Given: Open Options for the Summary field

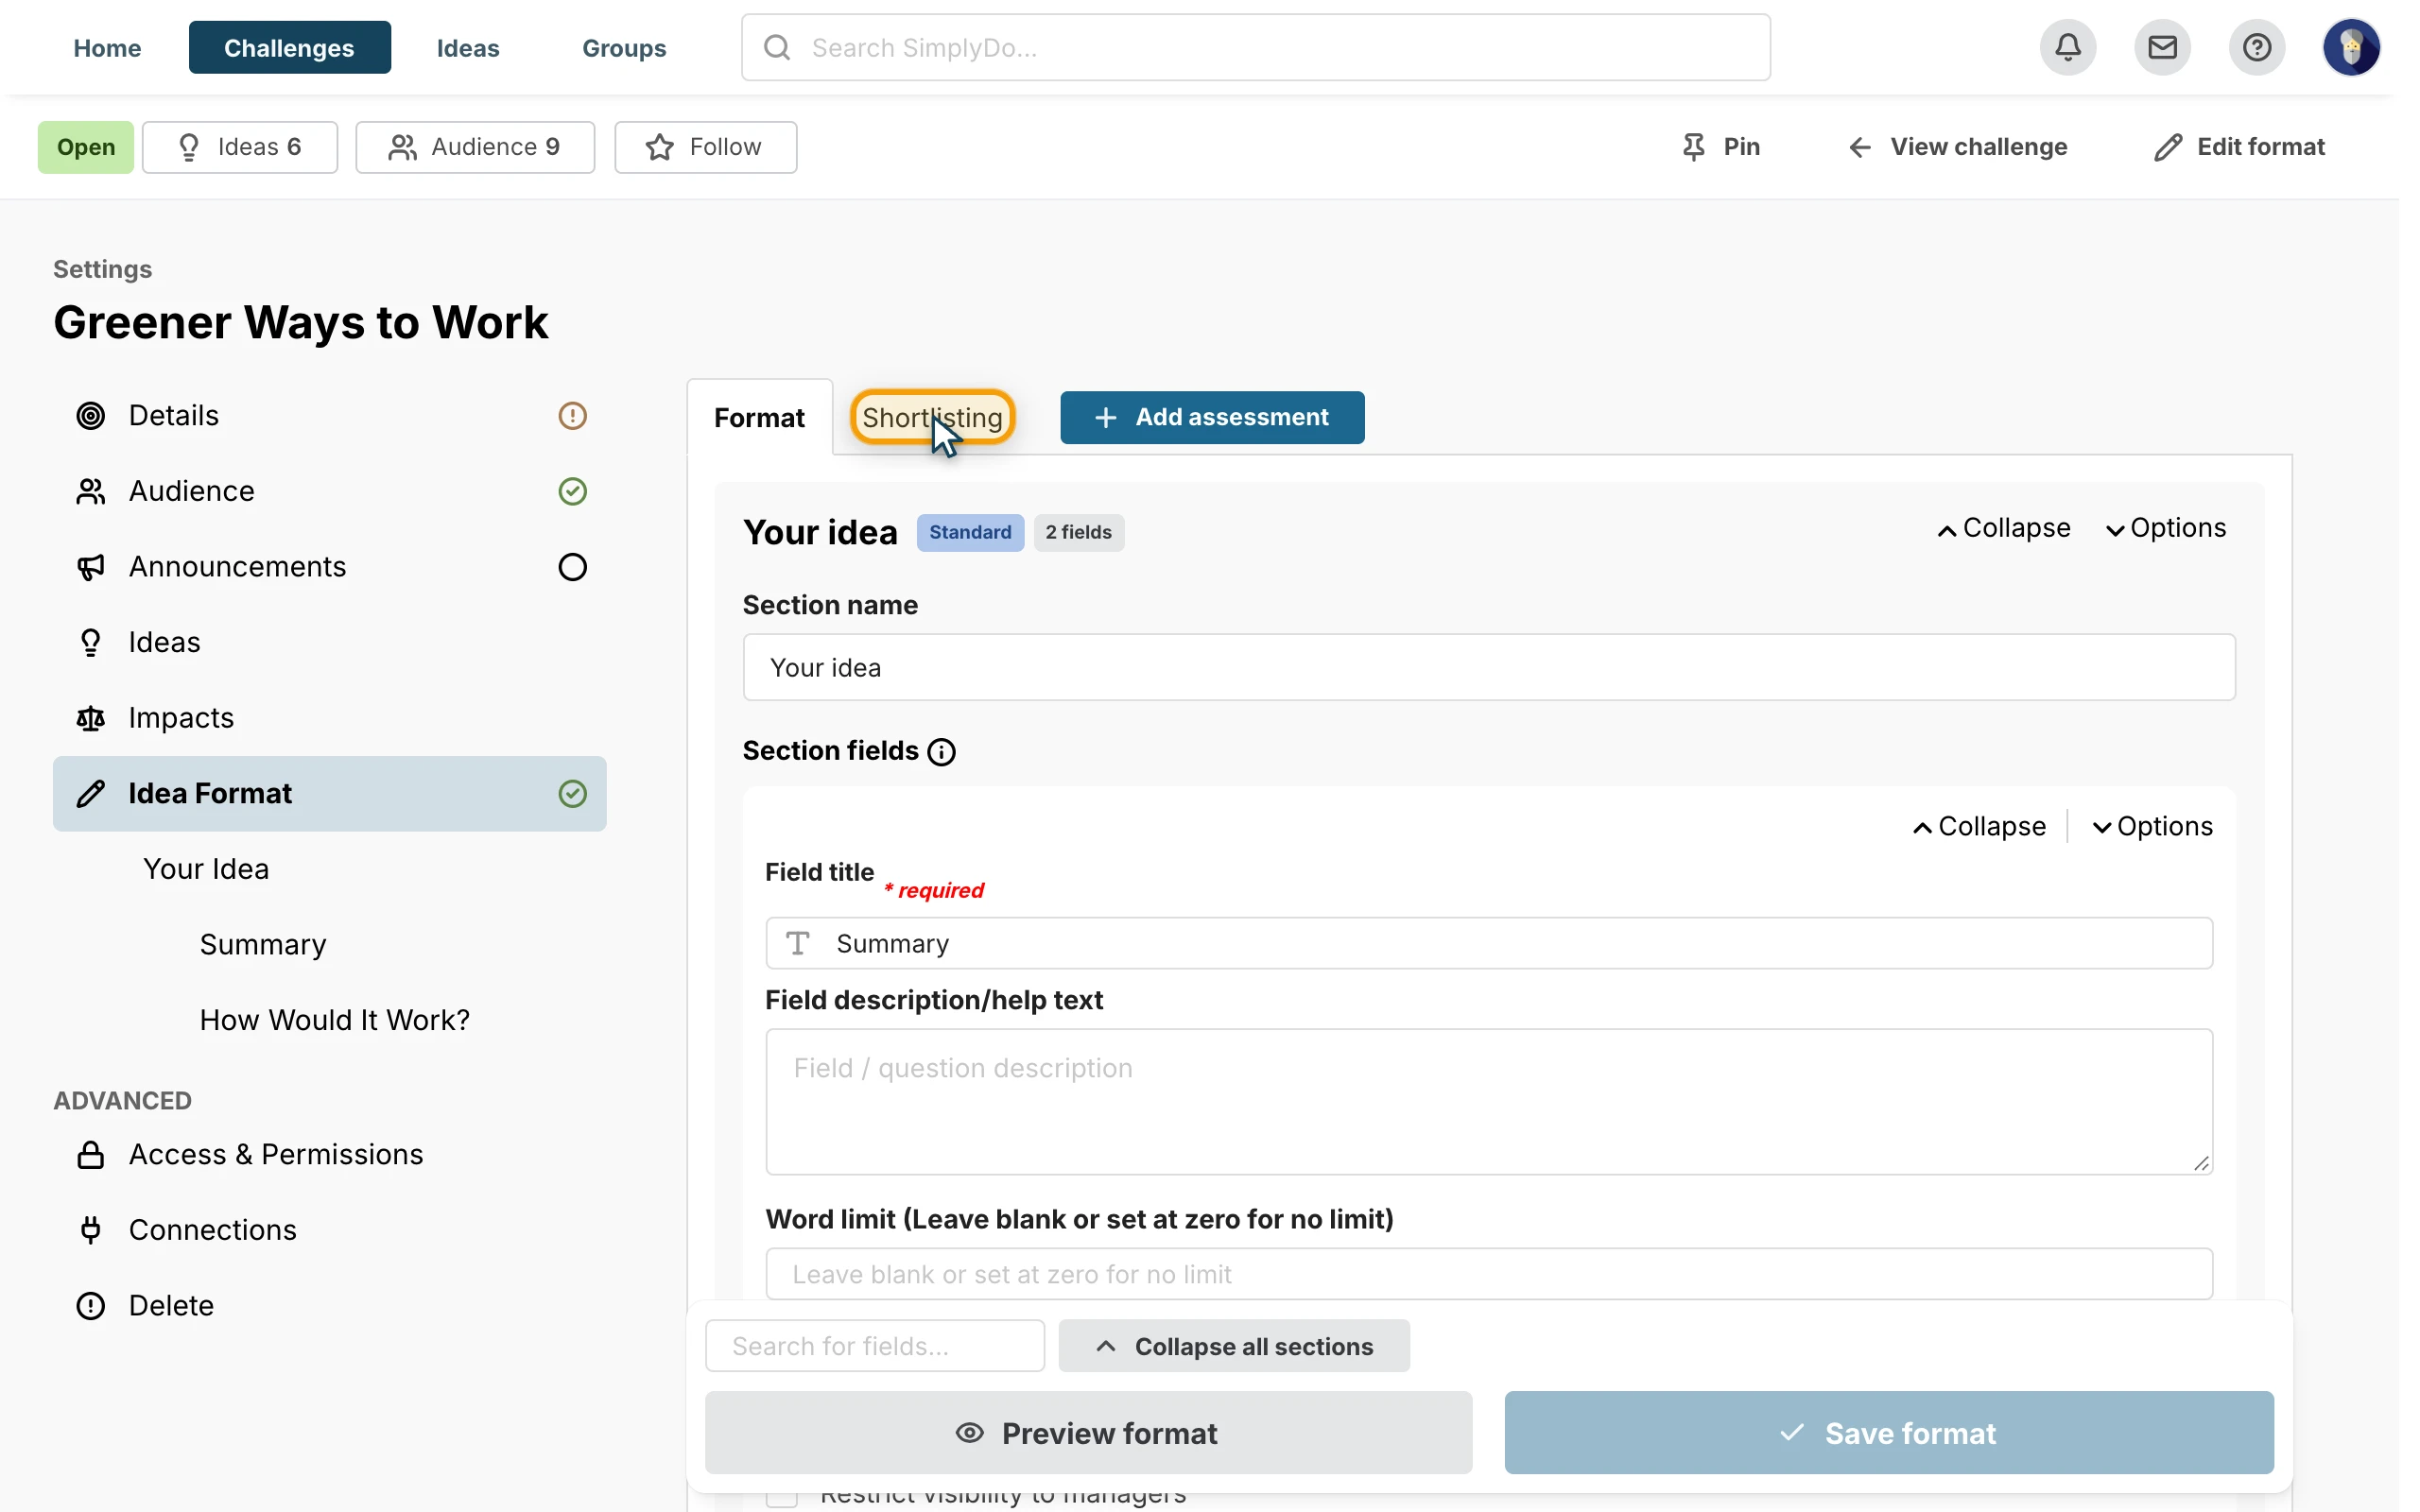Looking at the screenshot, I should [2152, 826].
